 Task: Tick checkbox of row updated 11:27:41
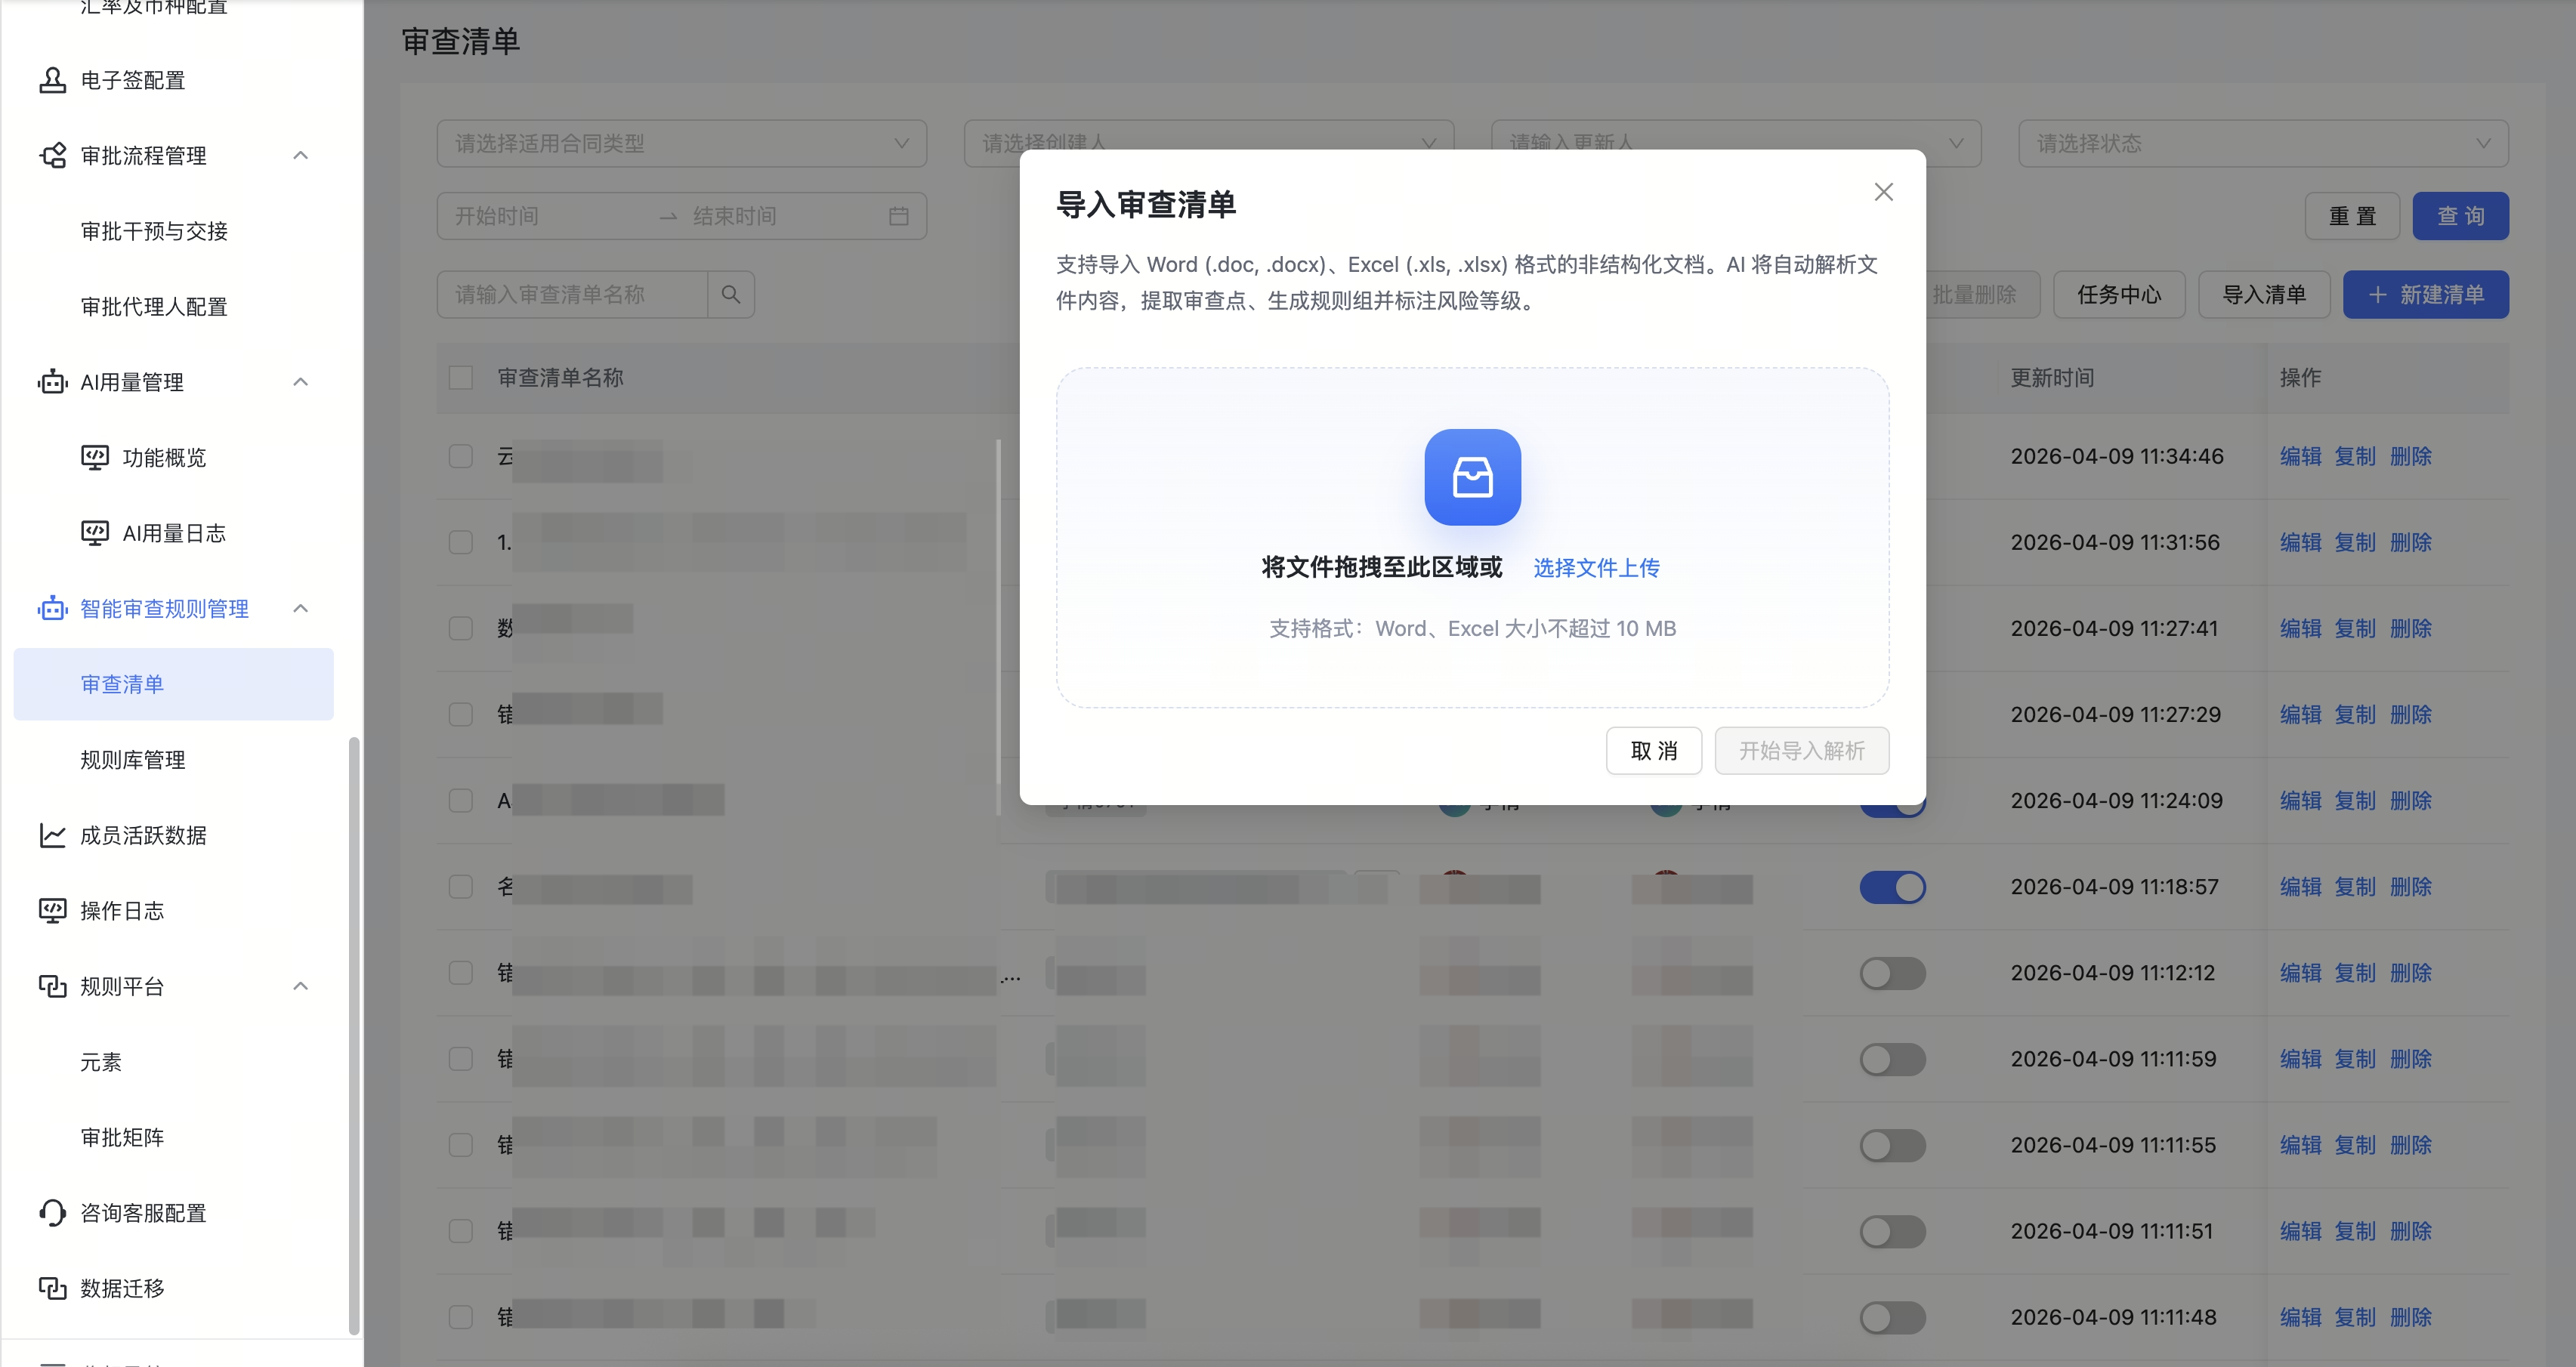pos(460,628)
